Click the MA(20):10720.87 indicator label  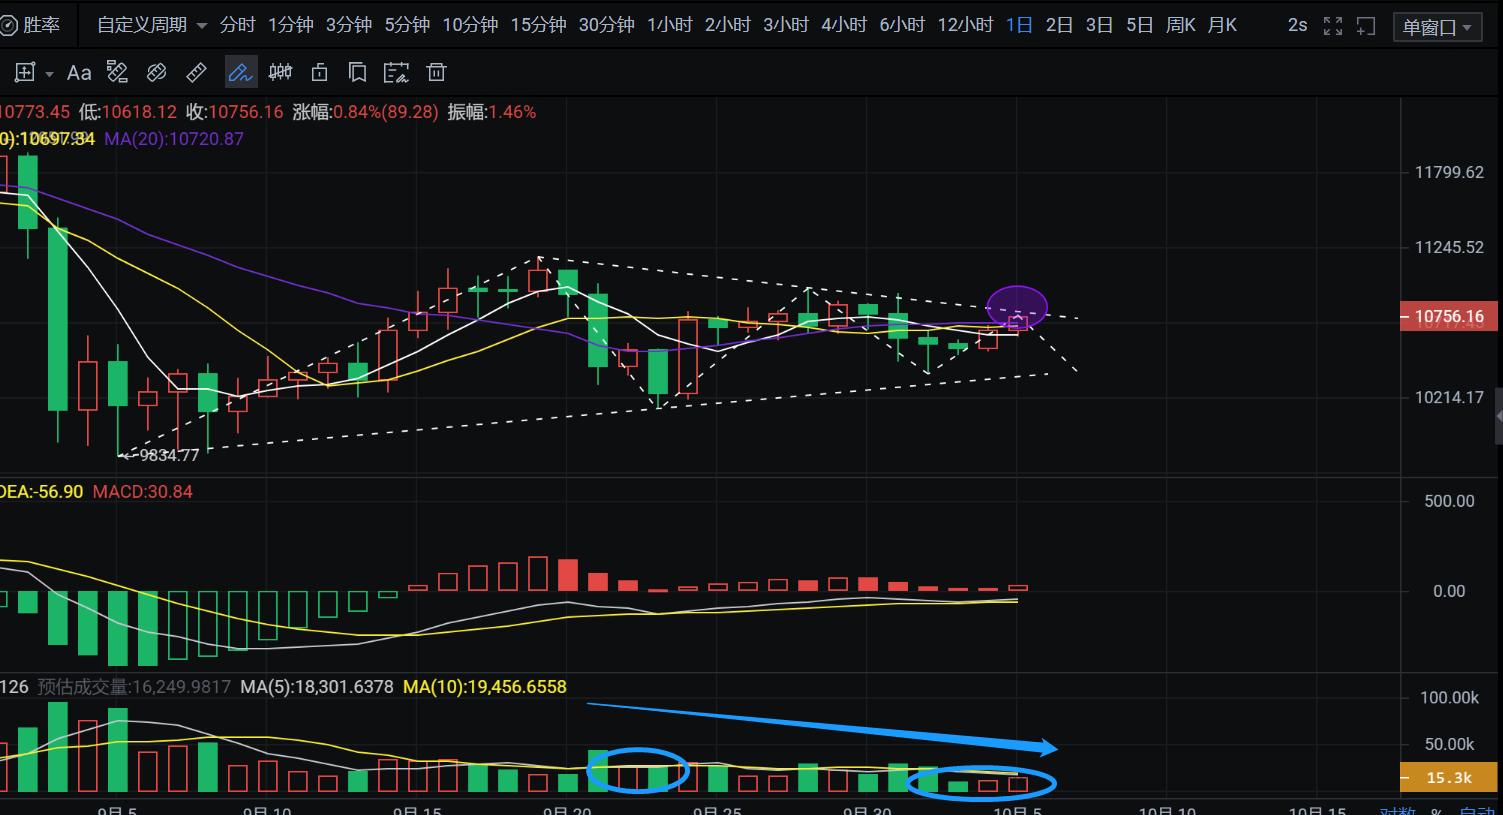(x=174, y=139)
